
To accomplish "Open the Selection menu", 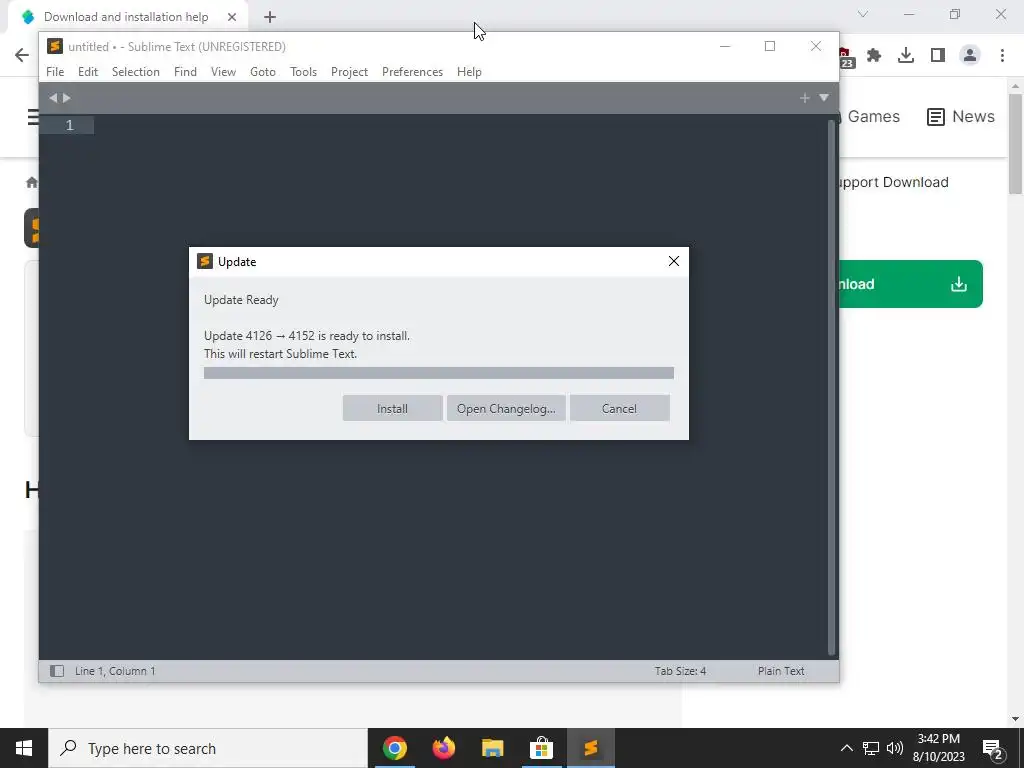I will click(x=136, y=72).
